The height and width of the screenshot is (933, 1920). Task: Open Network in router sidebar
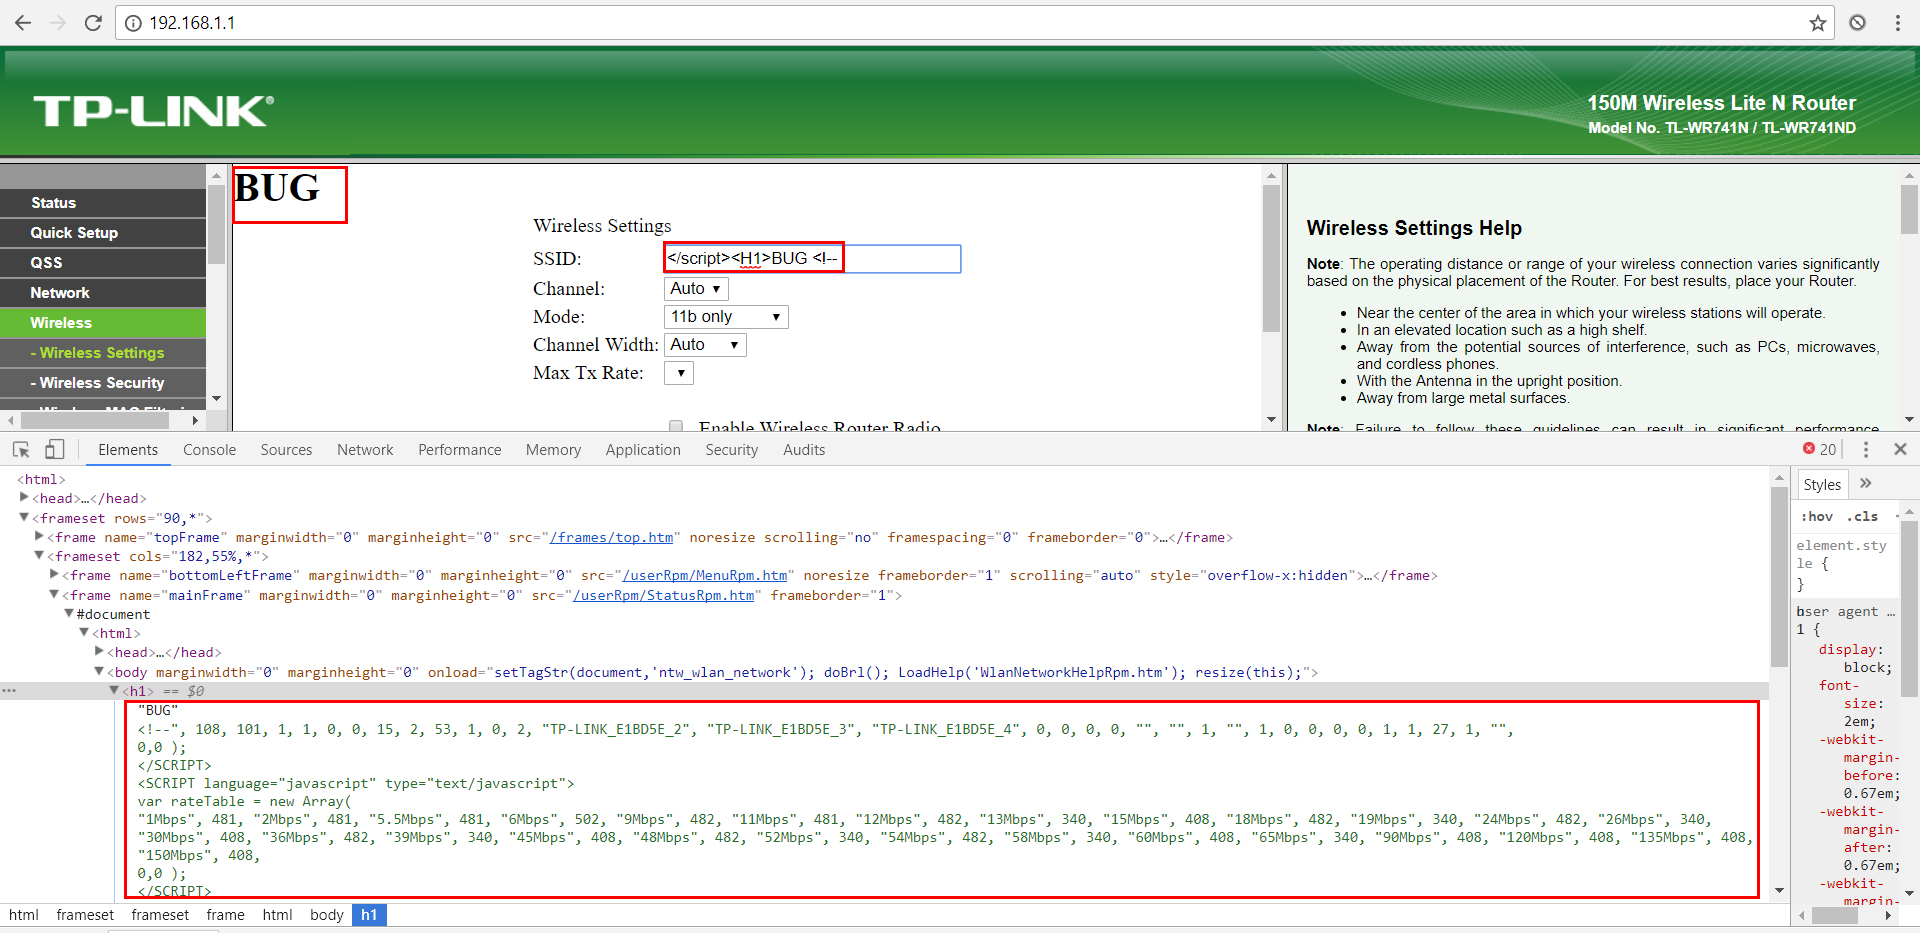103,293
